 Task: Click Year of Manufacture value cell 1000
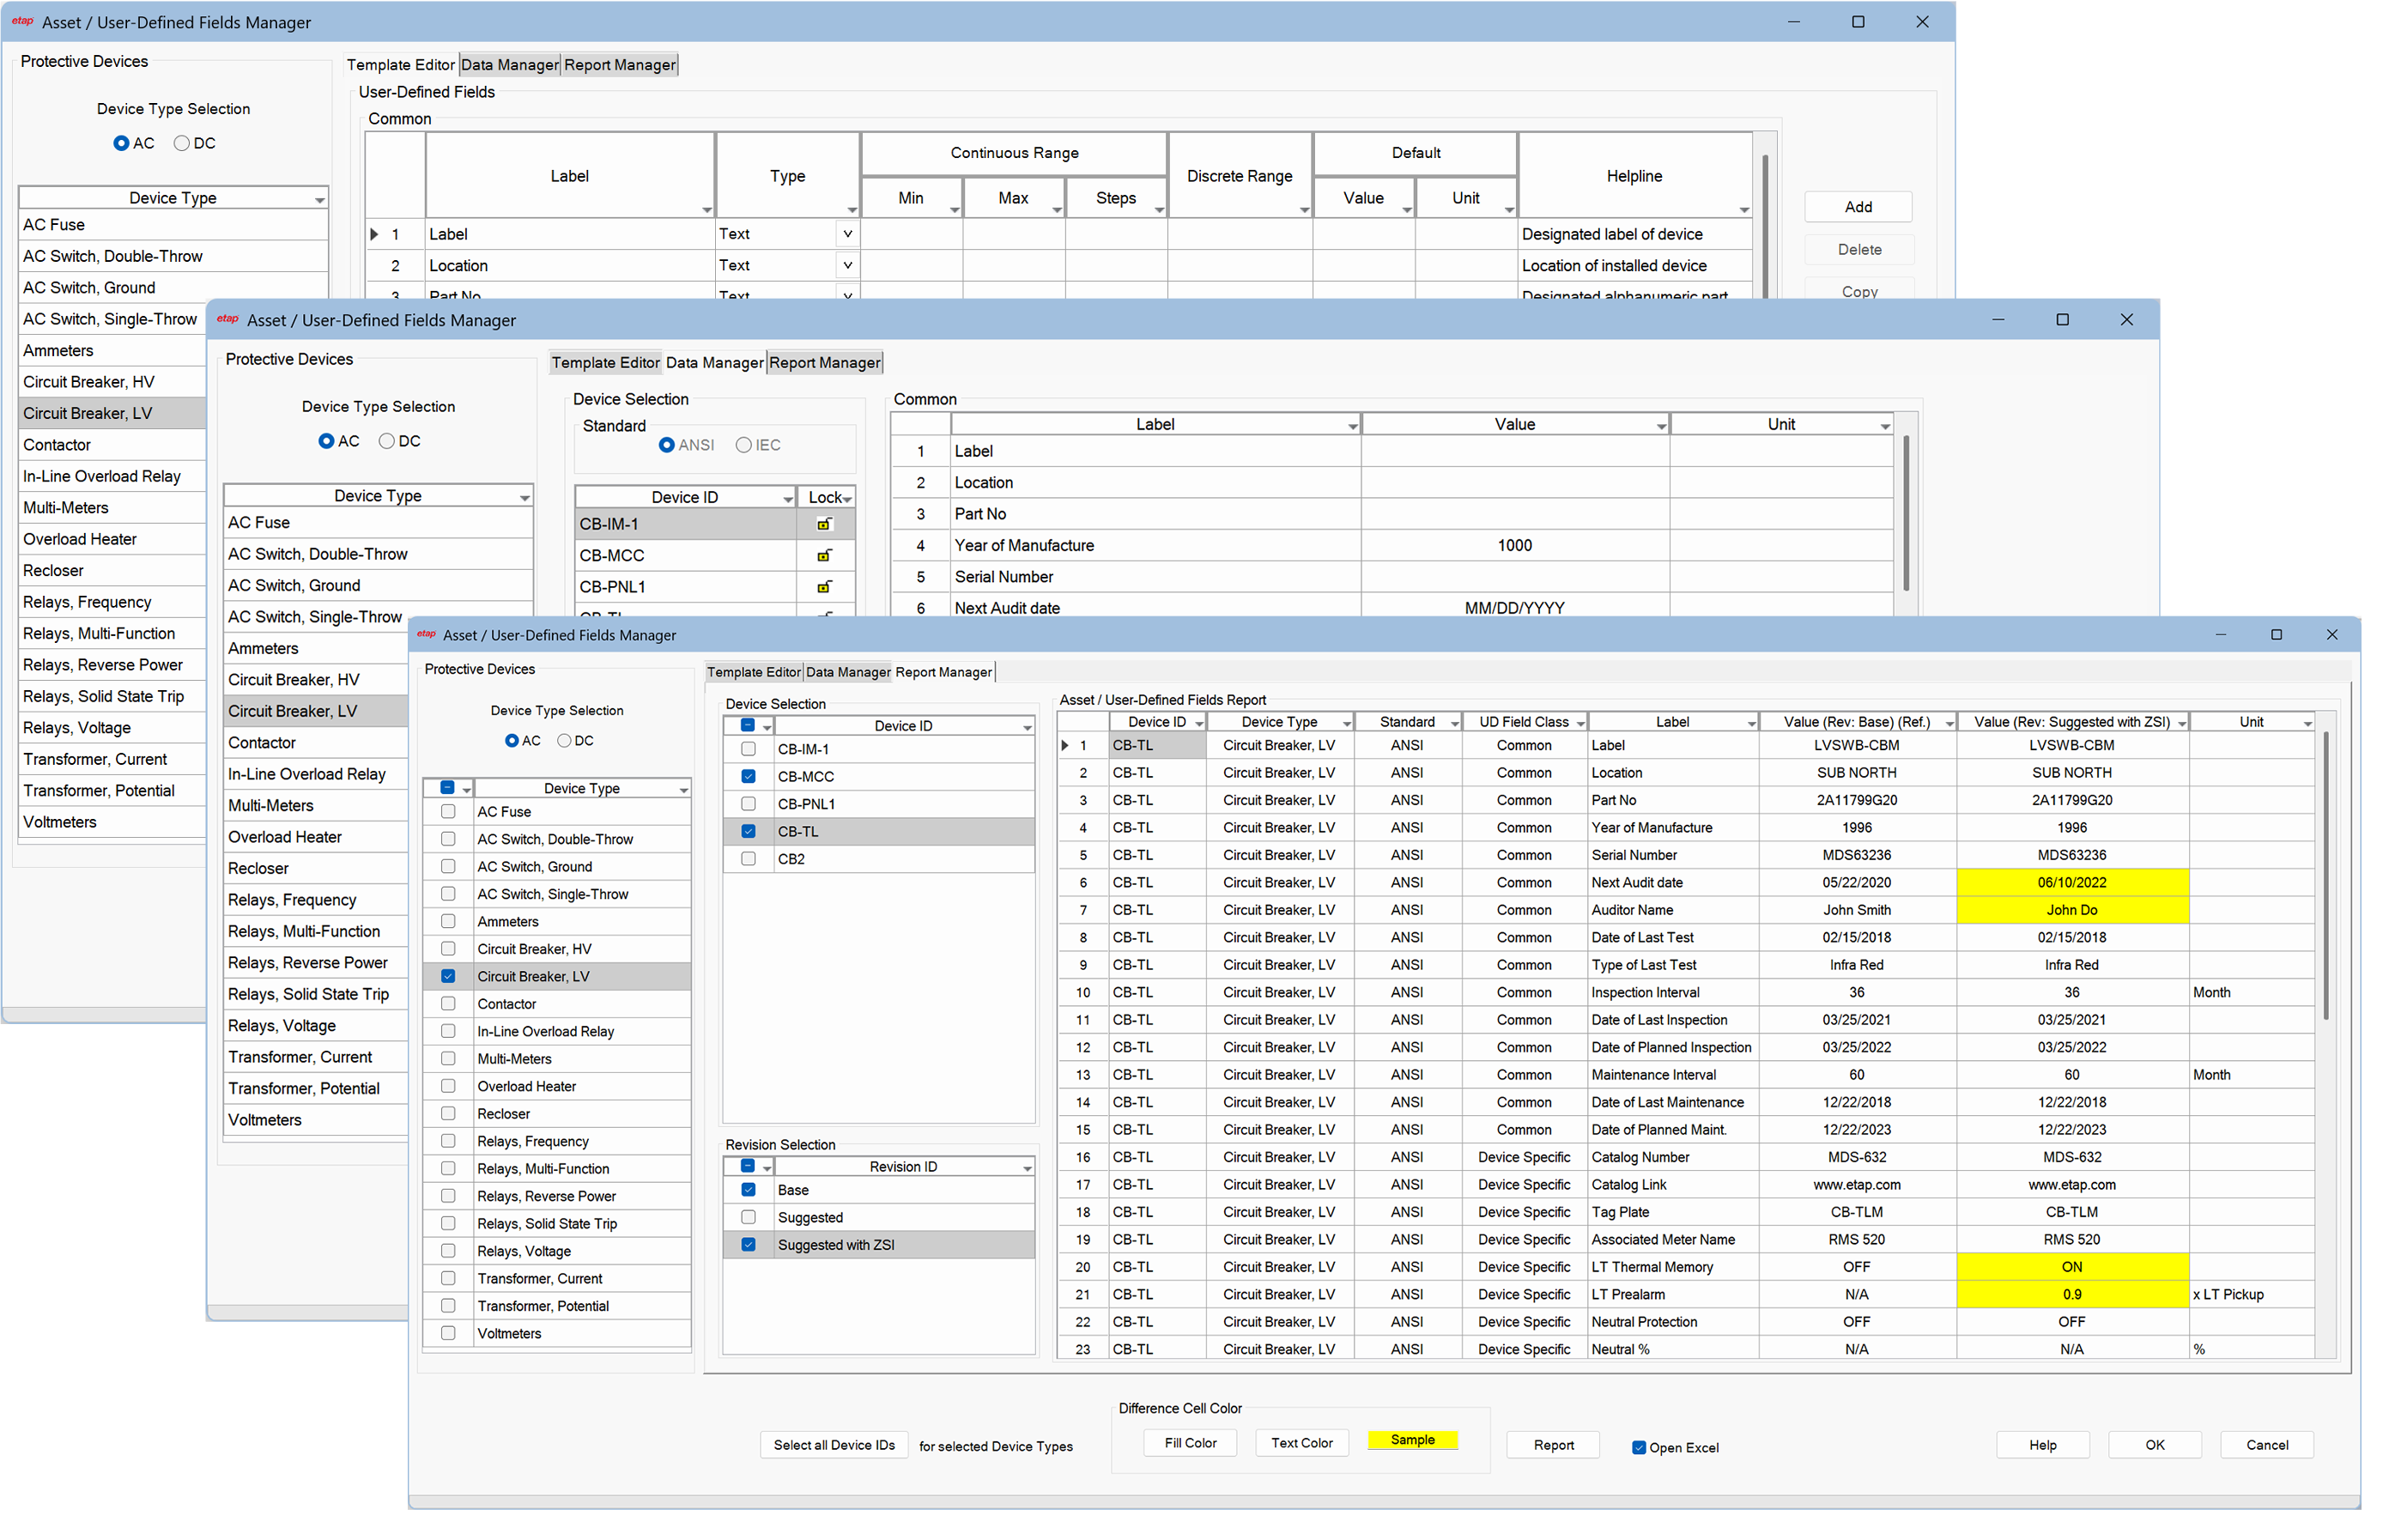click(x=1513, y=545)
